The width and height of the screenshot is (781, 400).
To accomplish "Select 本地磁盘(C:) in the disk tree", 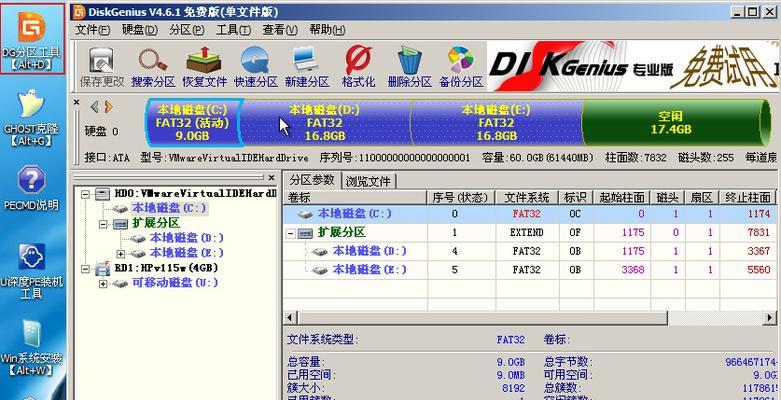I will (x=169, y=208).
